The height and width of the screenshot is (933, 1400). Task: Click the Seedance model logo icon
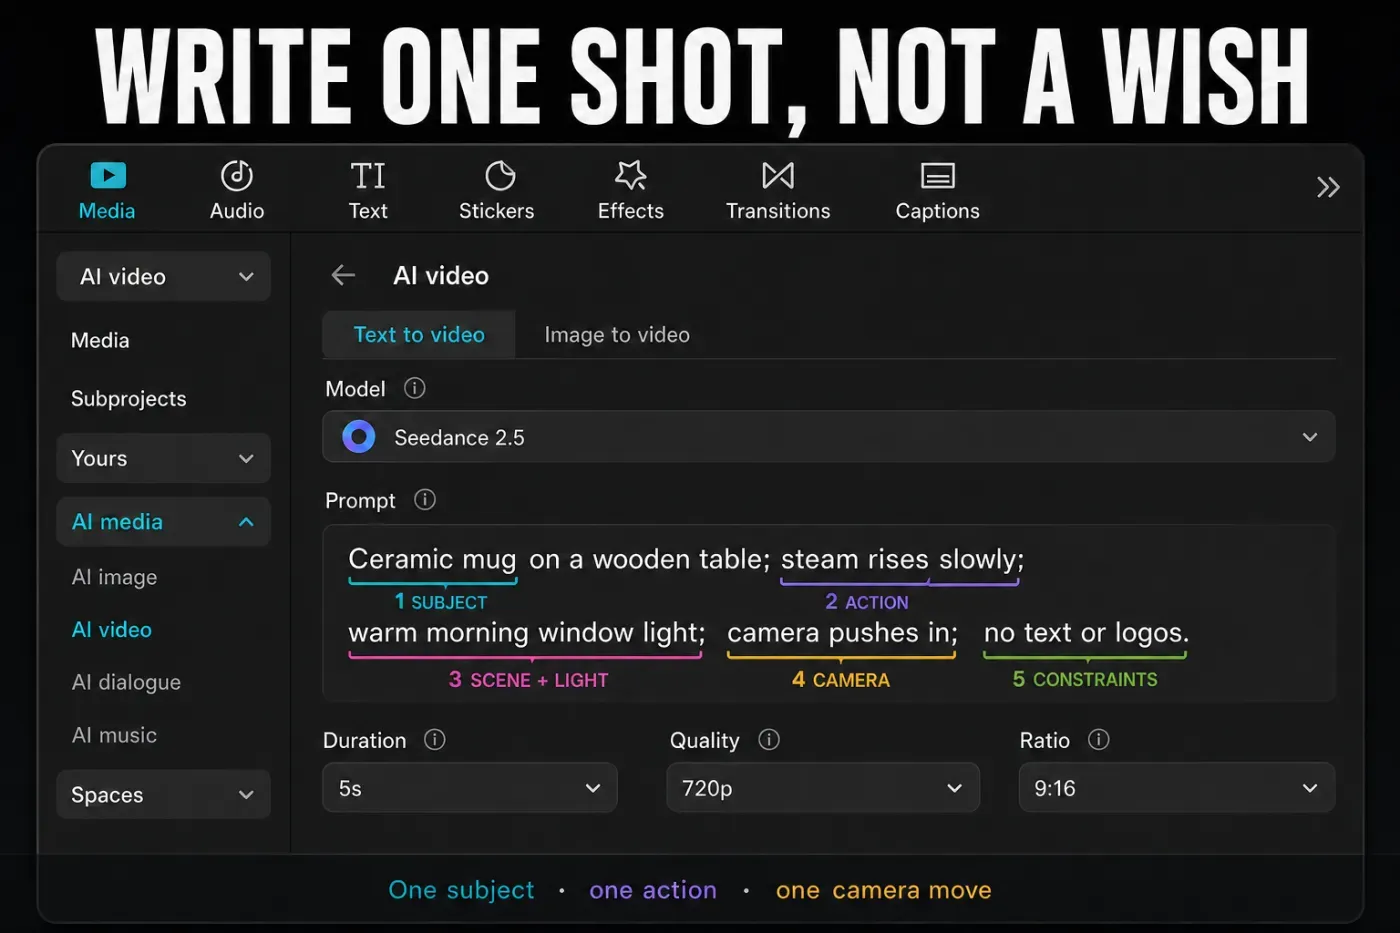(x=359, y=437)
